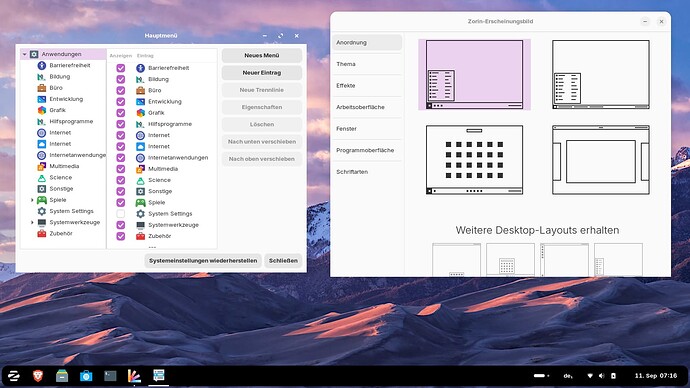Click the Entwicklung icon in the entry list
This screenshot has height=388, width=690.
(x=140, y=101)
